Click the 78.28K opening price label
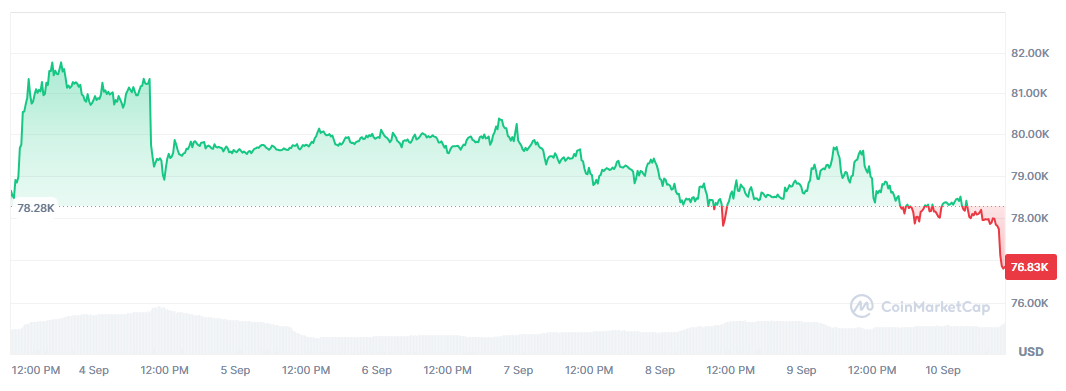Image resolution: width=1066 pixels, height=391 pixels. pos(35,207)
